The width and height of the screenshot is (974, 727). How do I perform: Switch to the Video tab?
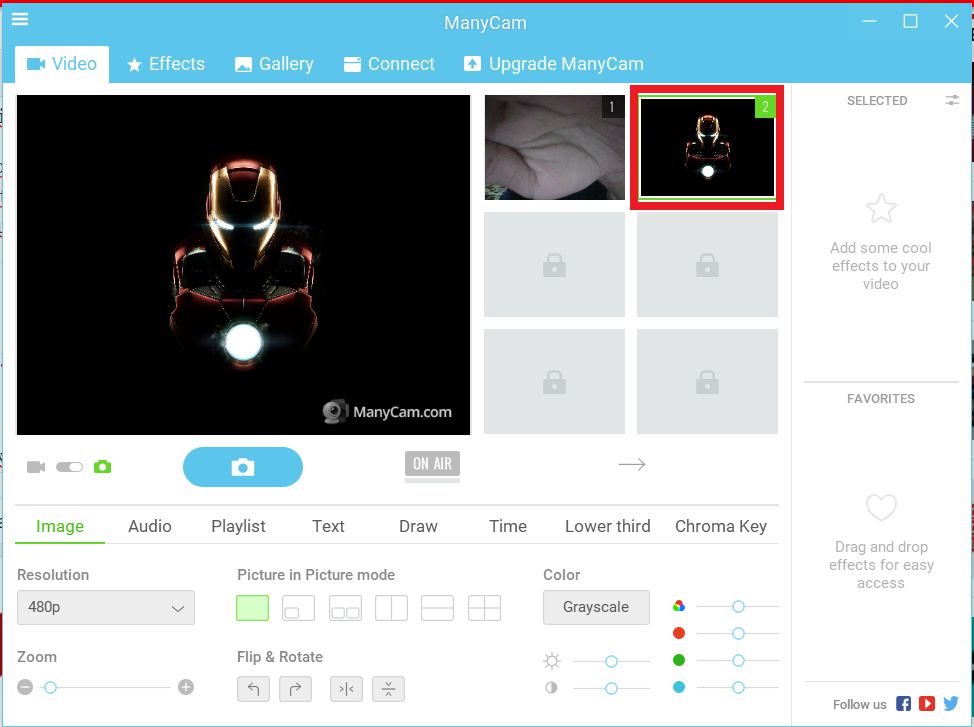pyautogui.click(x=62, y=64)
